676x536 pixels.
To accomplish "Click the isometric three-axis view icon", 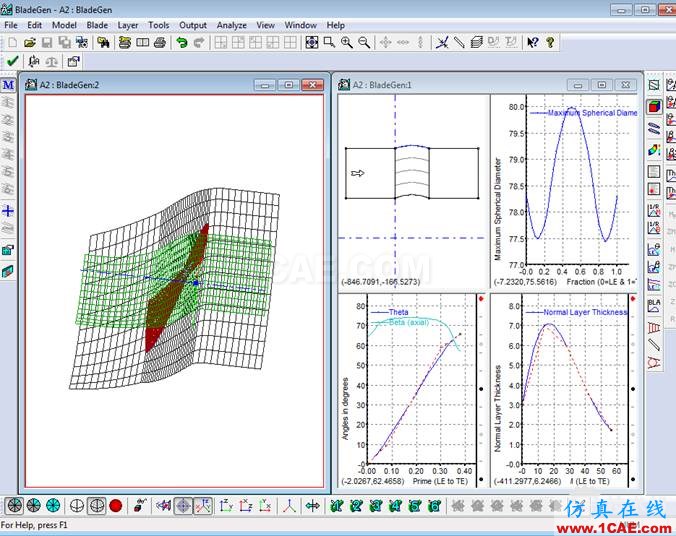I will tap(290, 505).
